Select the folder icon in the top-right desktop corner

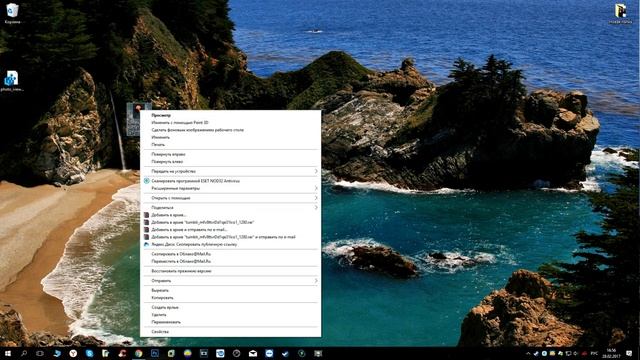[x=620, y=13]
